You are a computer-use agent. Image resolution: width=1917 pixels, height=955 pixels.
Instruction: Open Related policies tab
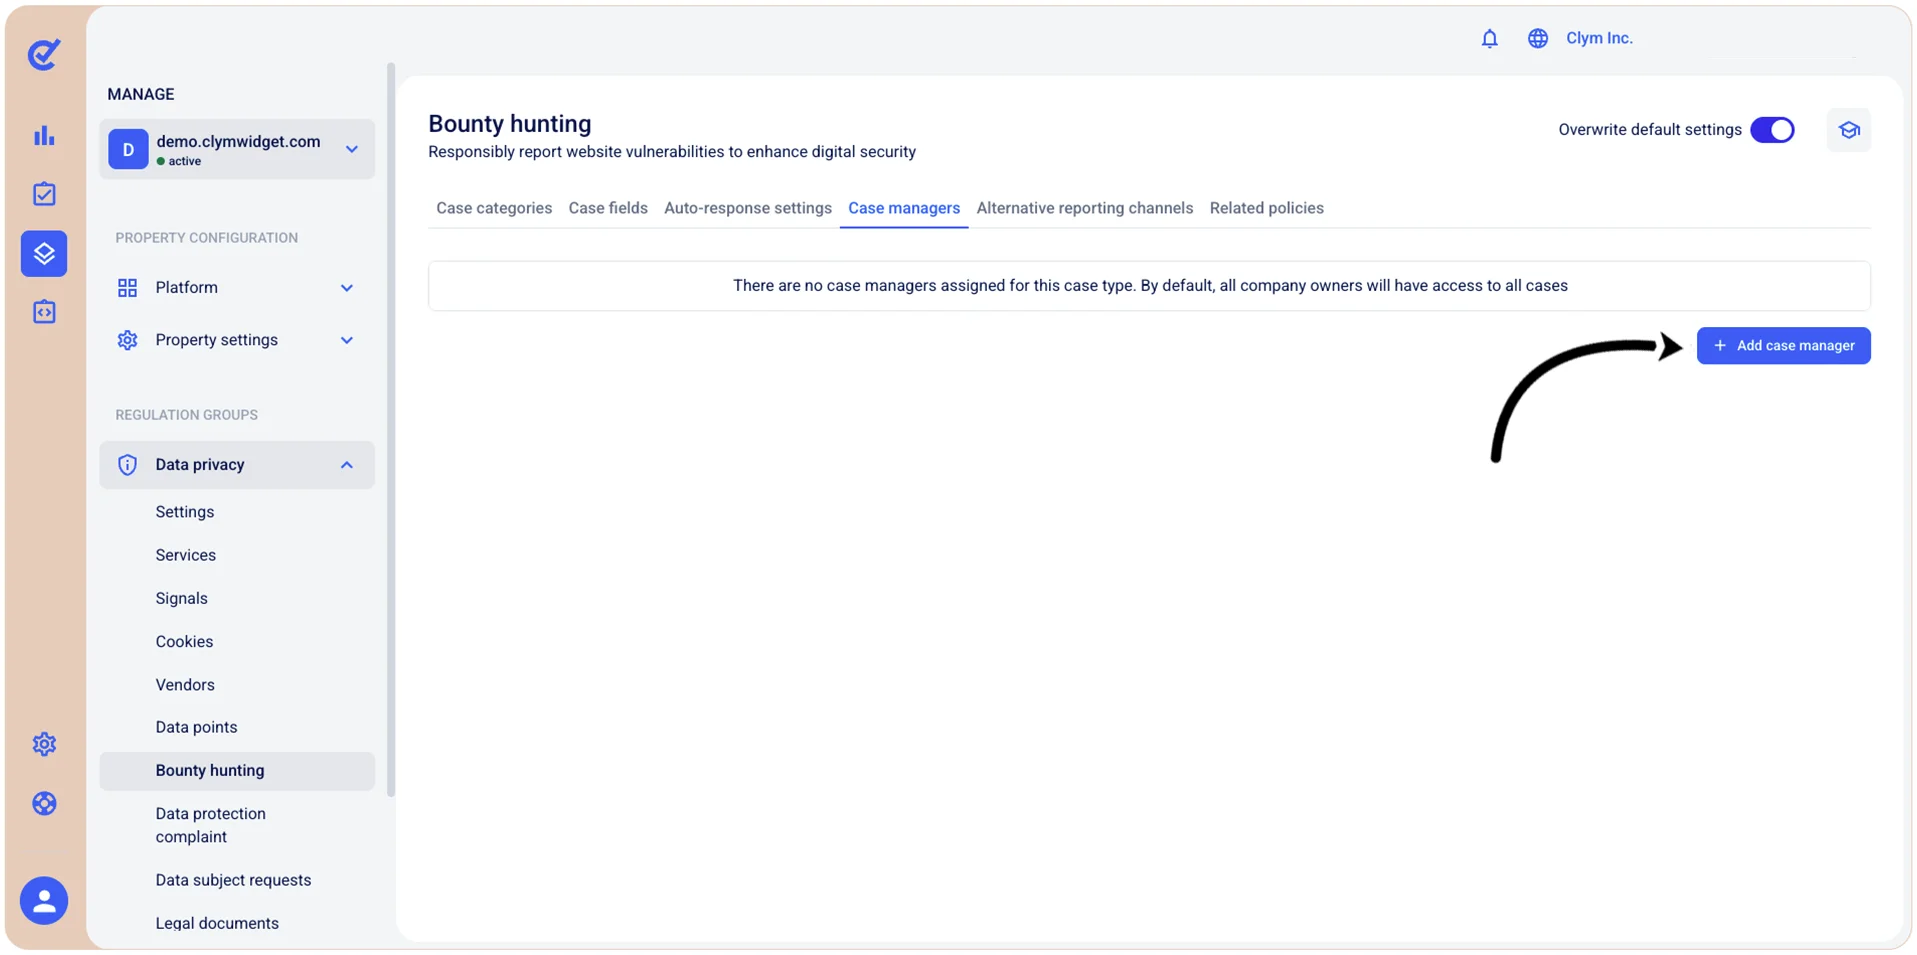(x=1266, y=208)
